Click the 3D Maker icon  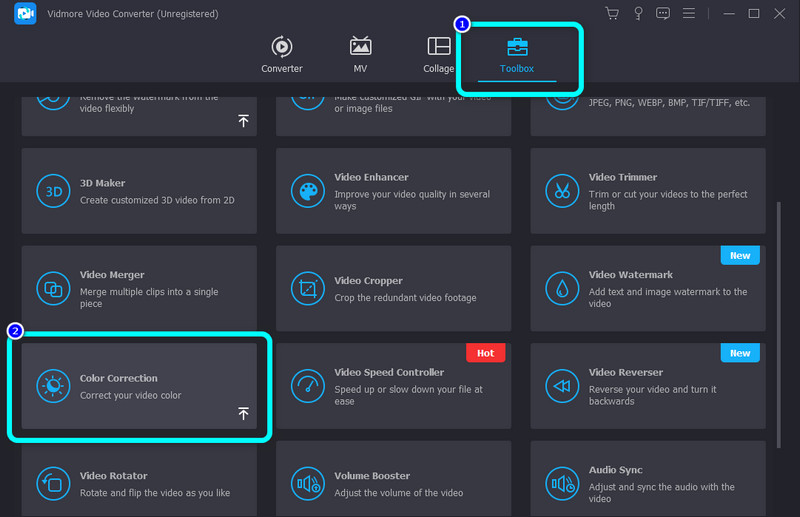click(51, 191)
